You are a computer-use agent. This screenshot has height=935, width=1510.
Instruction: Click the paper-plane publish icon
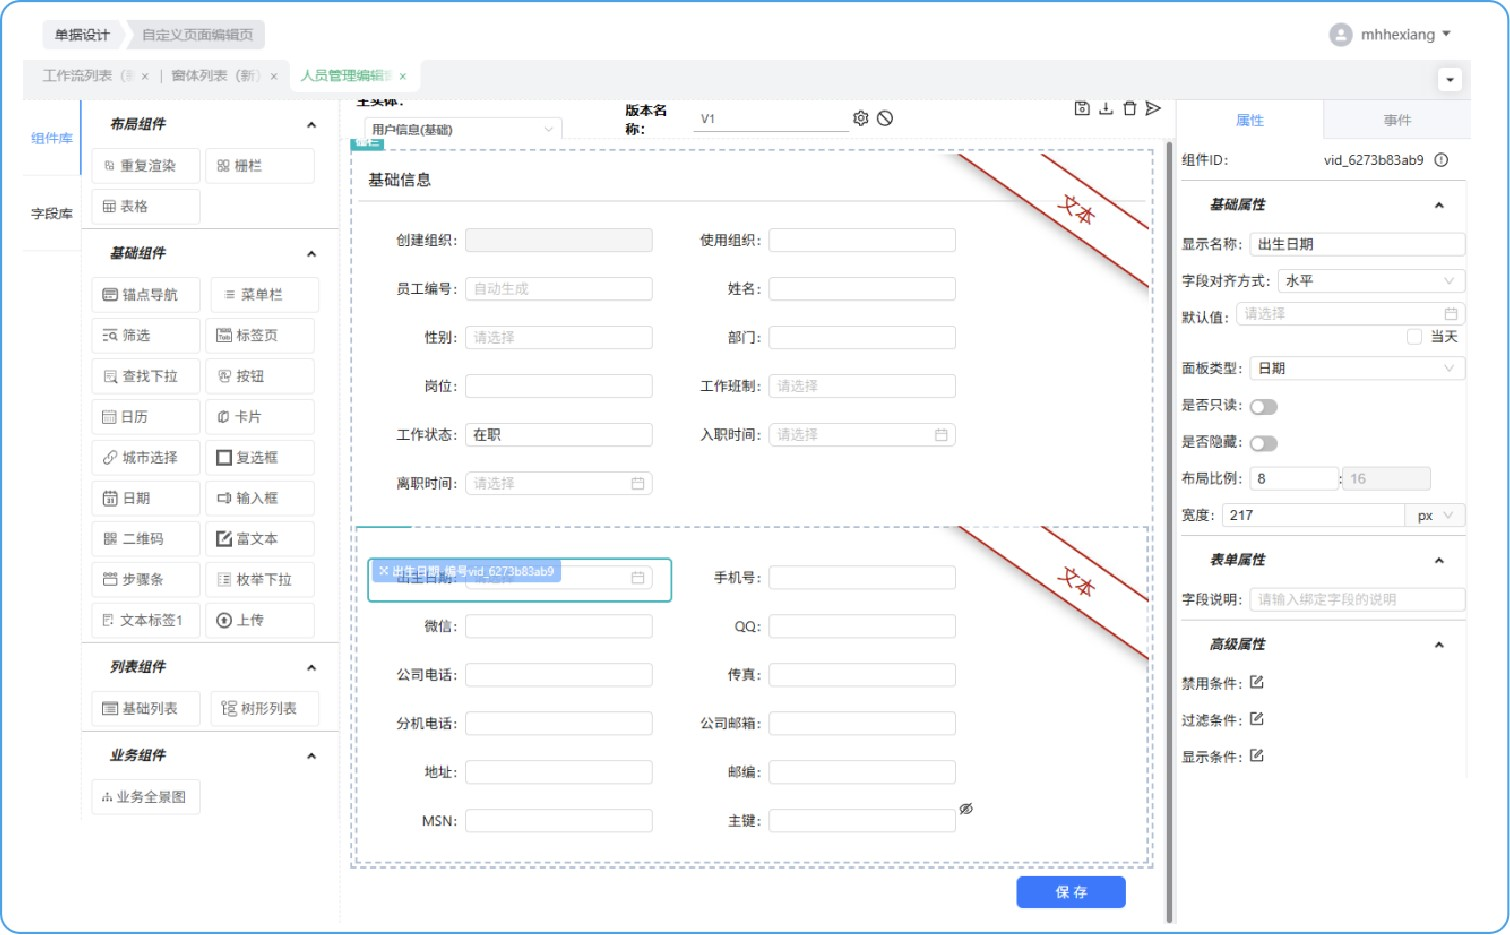point(1153,108)
